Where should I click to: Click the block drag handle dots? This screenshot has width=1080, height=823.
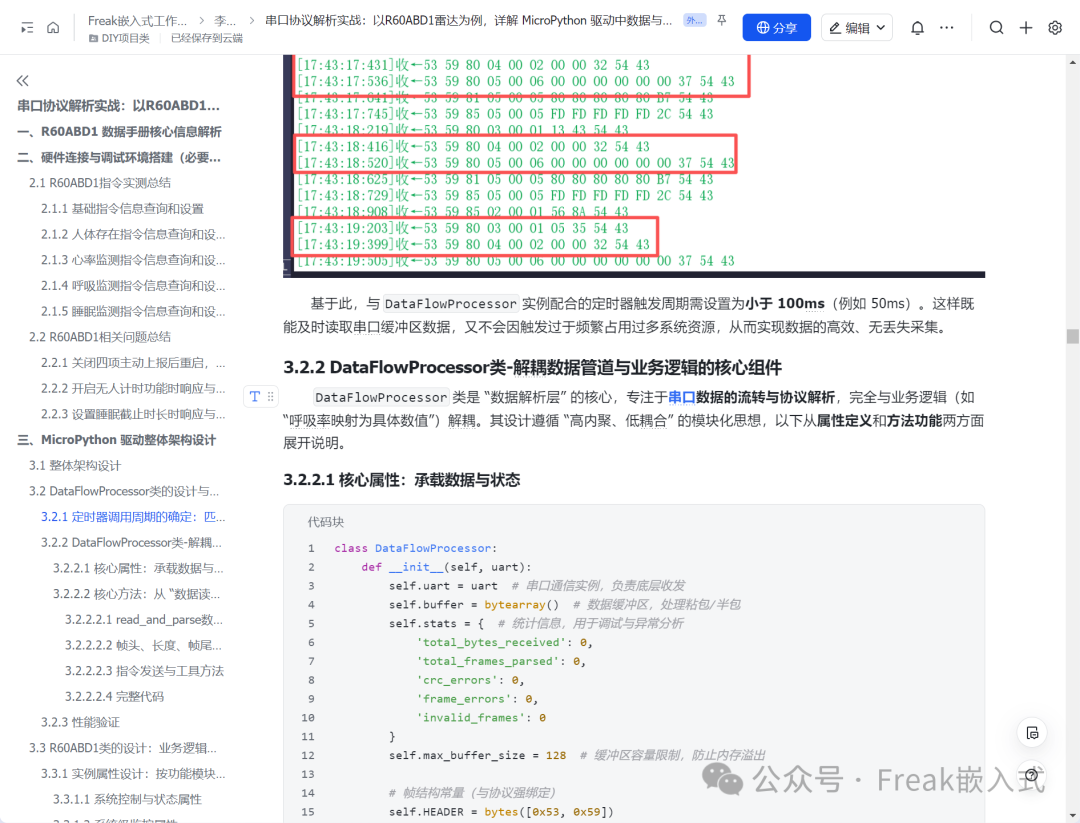click(x=271, y=396)
